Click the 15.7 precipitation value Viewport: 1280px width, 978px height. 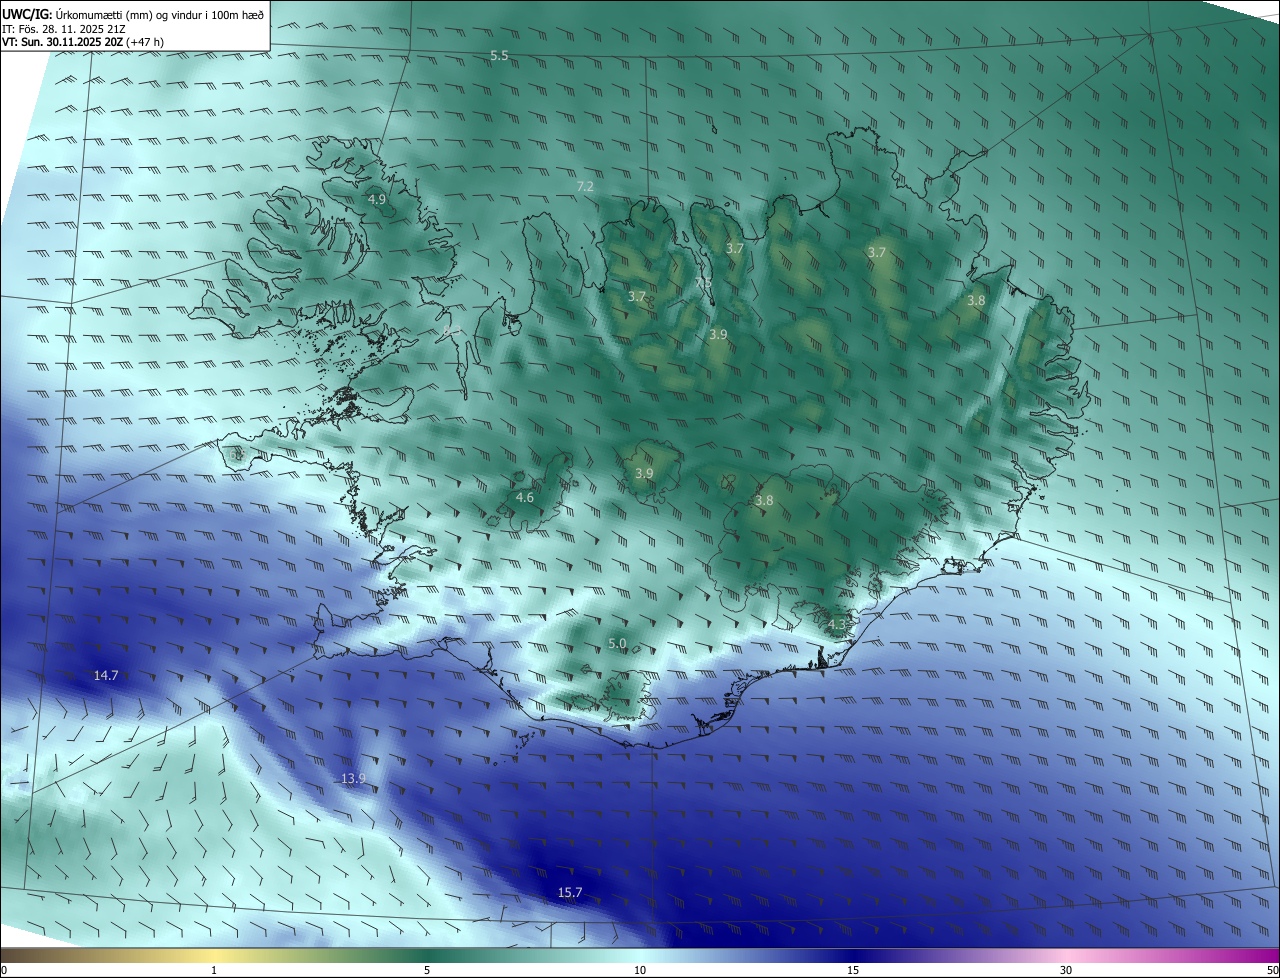(570, 893)
